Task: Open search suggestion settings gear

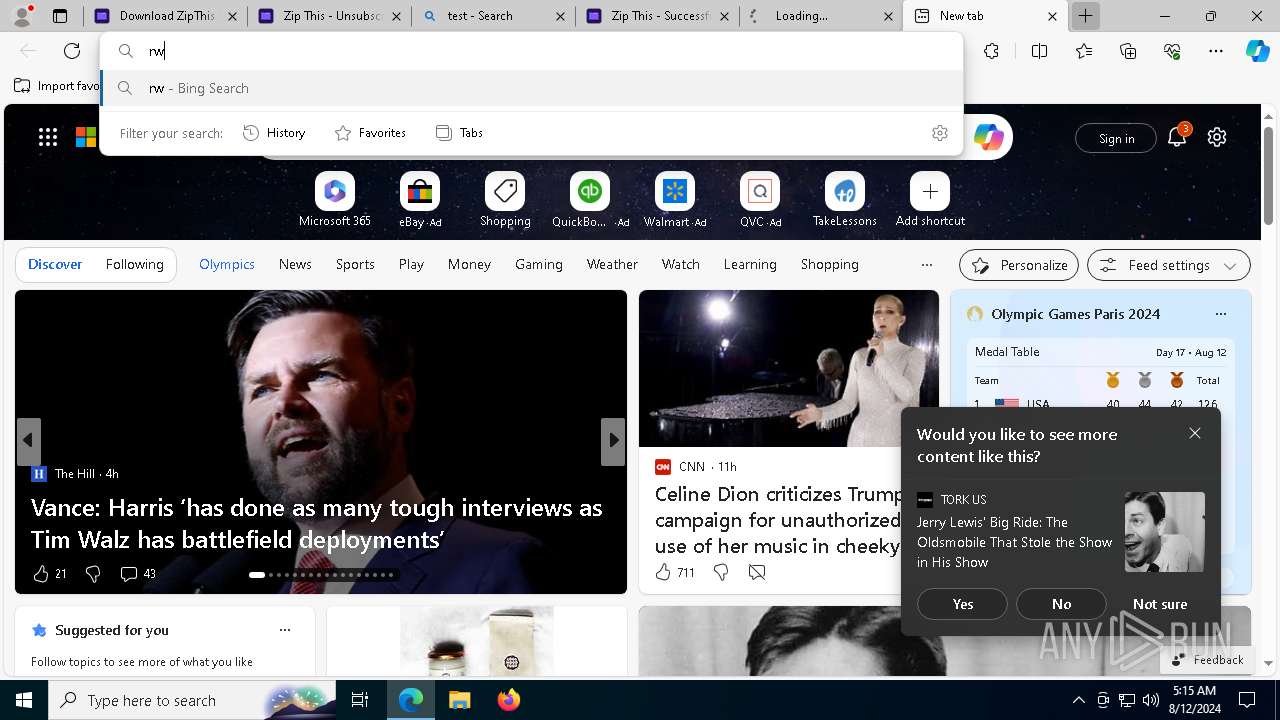Action: pyautogui.click(x=940, y=133)
